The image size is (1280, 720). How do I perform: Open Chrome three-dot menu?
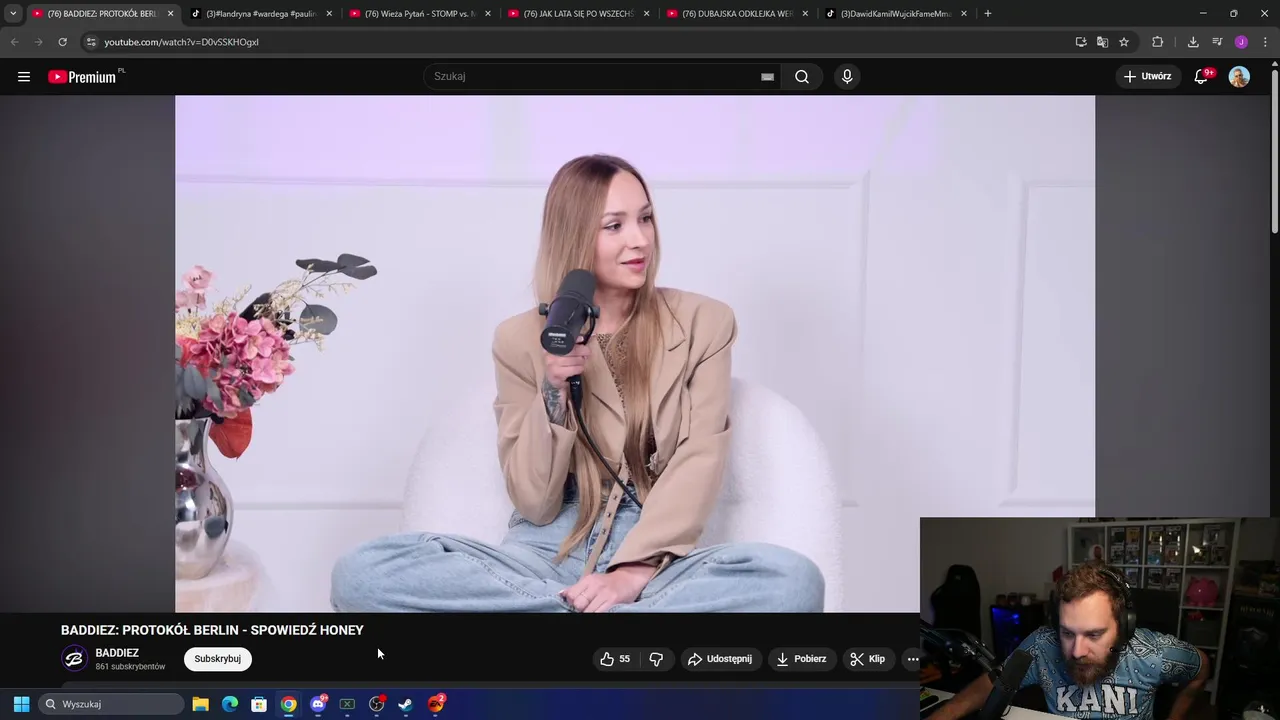1266,42
